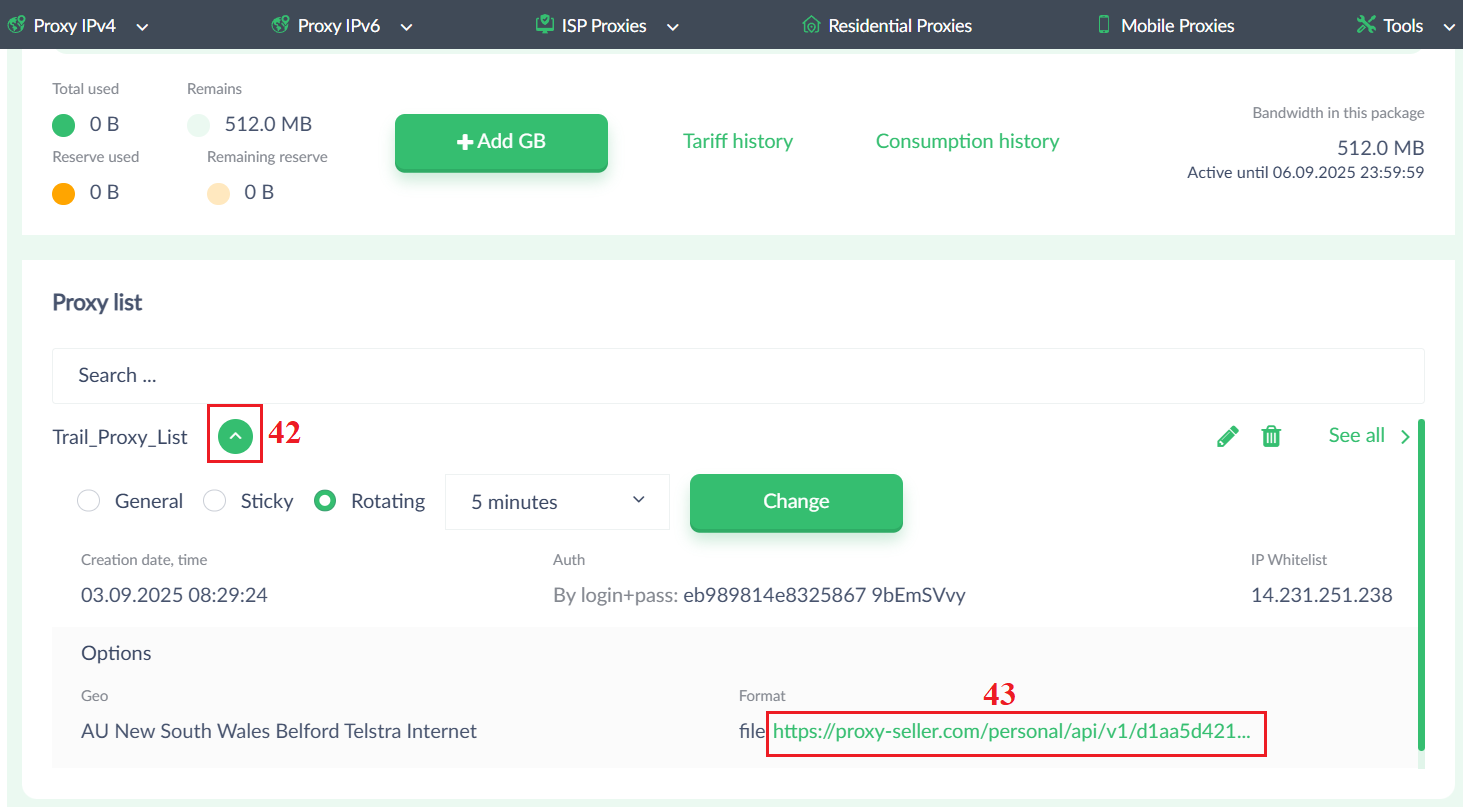Screen dimensions: 1463x807
Task: Click the proxy list Search field
Action: click(738, 376)
